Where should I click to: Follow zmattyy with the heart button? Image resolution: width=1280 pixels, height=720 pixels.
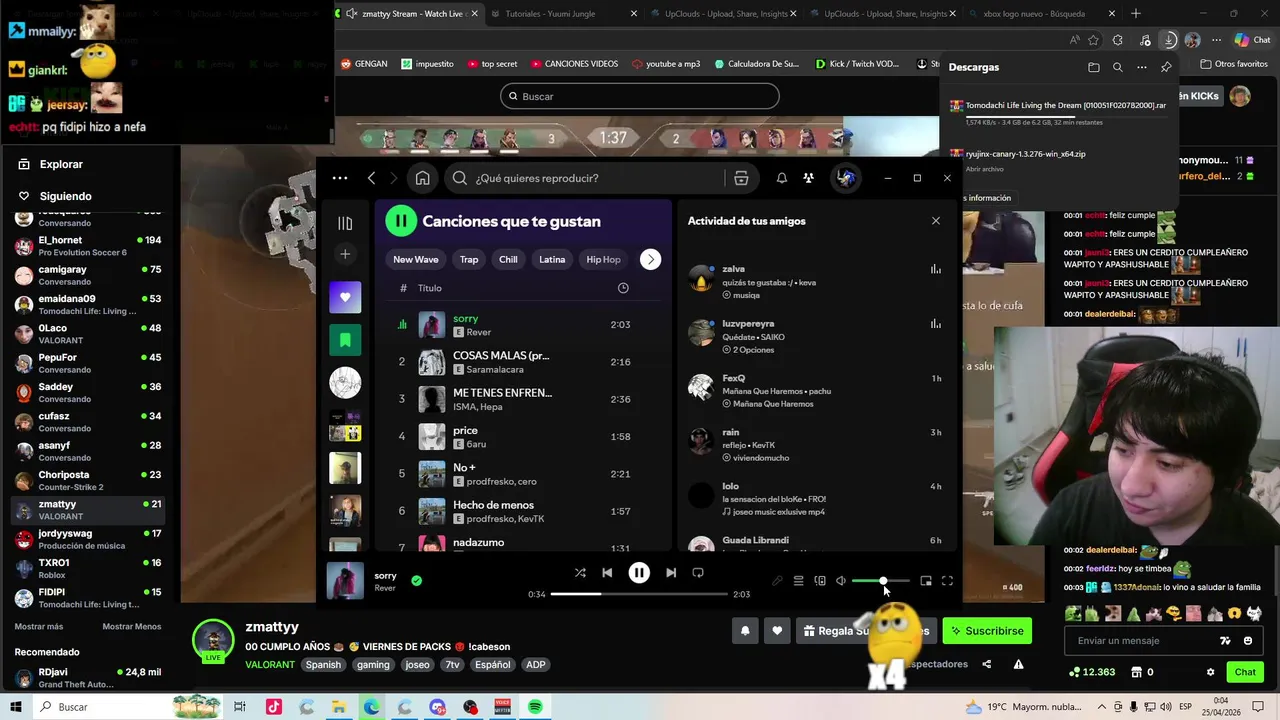click(777, 631)
